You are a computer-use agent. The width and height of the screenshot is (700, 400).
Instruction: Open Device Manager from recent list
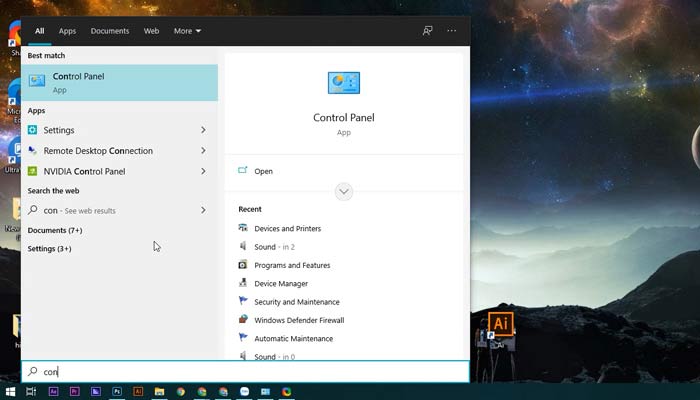click(x=281, y=284)
